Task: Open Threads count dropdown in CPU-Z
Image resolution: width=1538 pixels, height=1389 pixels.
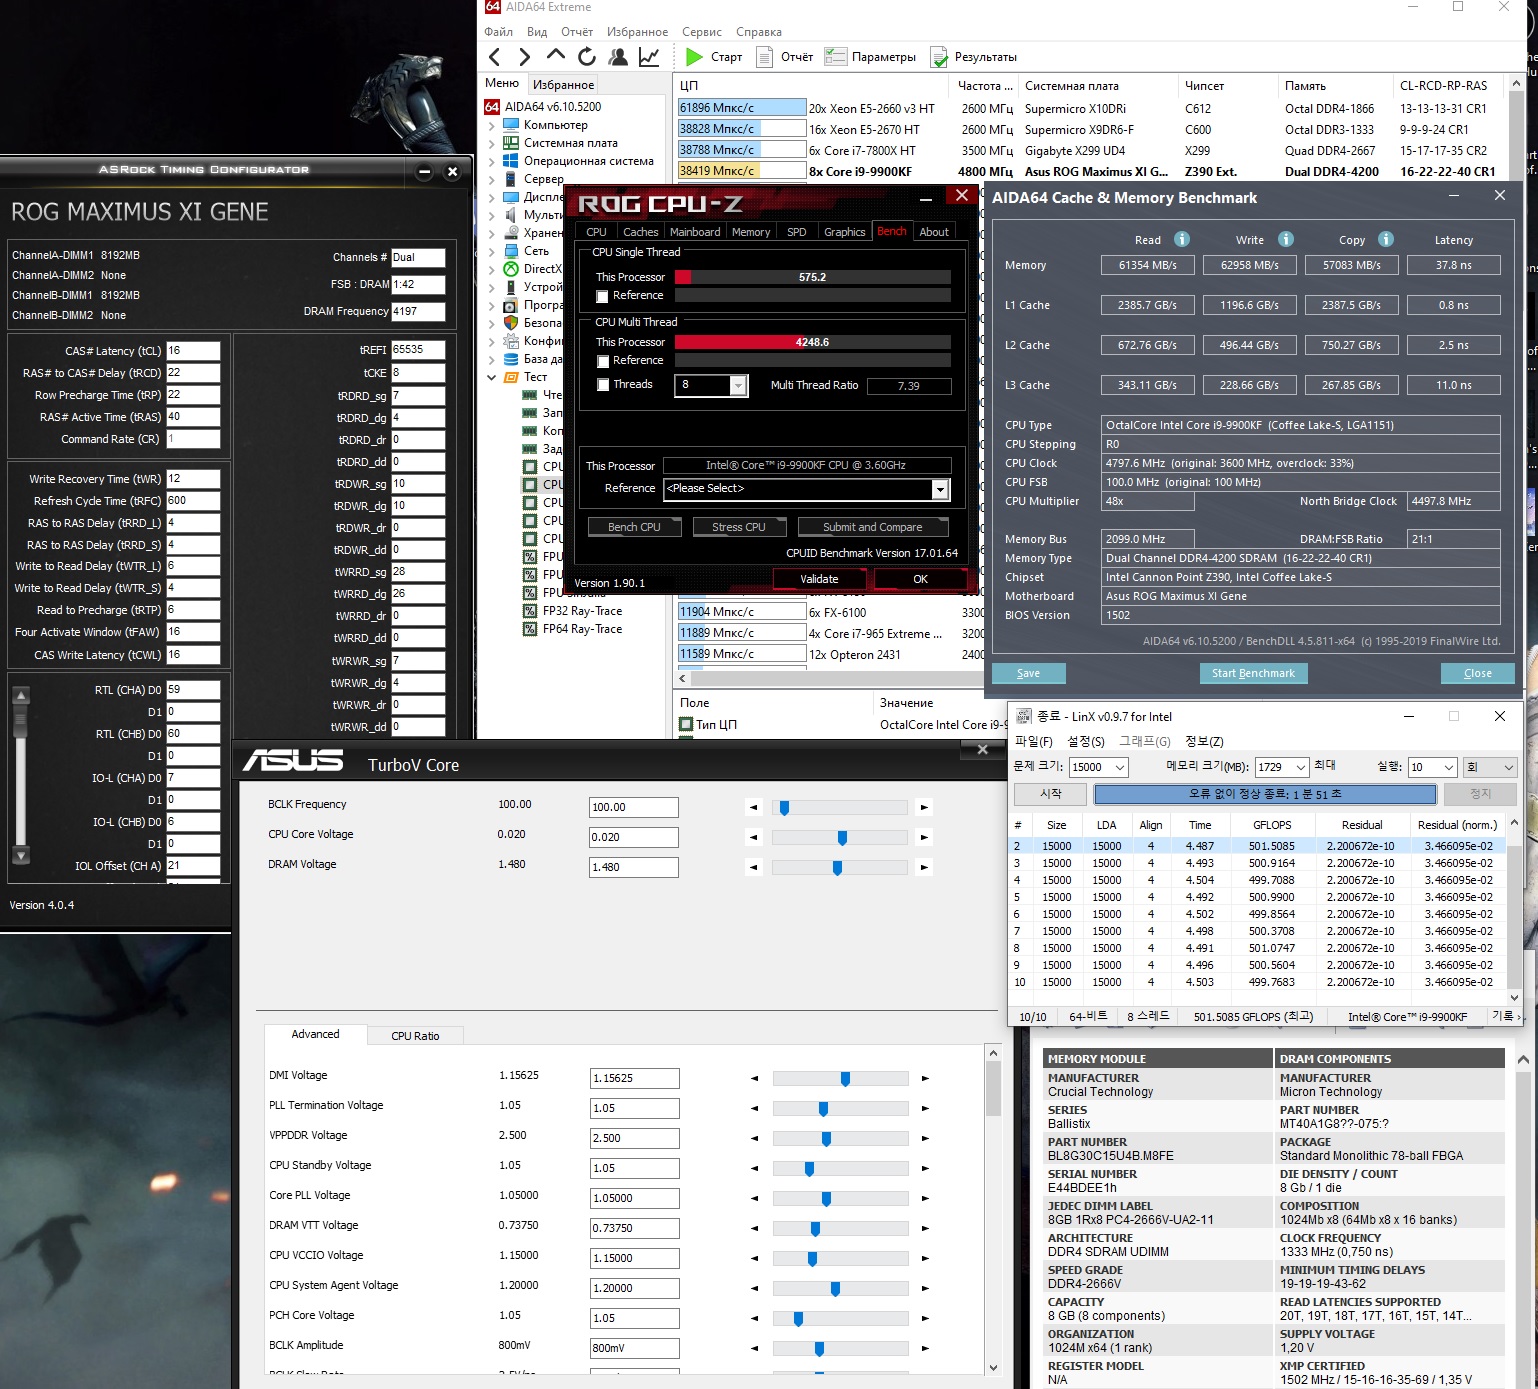Action: (739, 386)
